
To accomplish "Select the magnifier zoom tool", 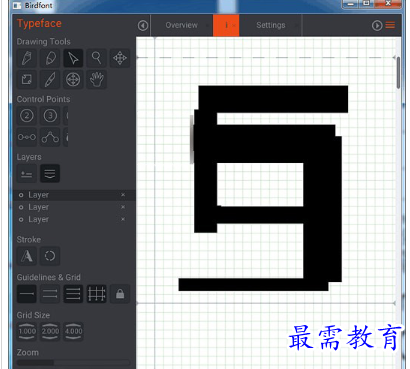I will [97, 58].
